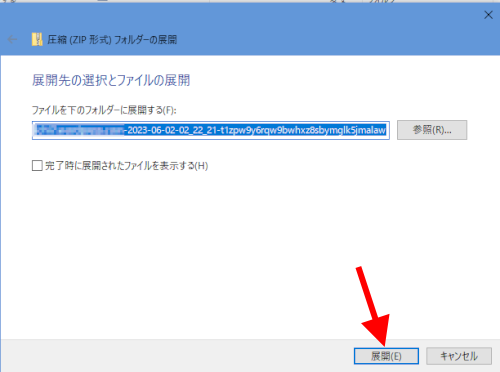The width and height of the screenshot is (500, 372).
Task: Go back using the back arrow
Action: (x=12, y=40)
